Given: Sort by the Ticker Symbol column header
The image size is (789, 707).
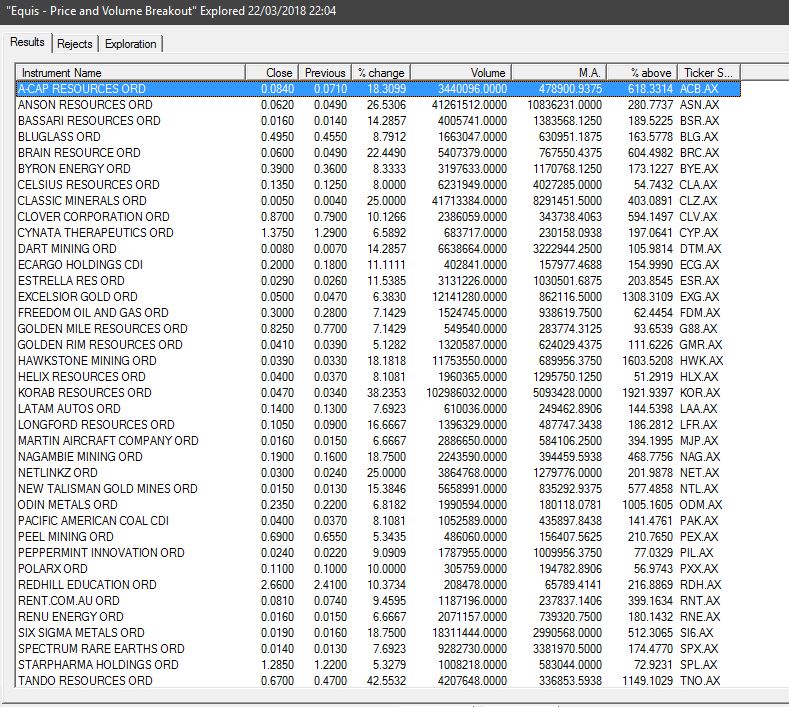Looking at the screenshot, I should coord(709,72).
